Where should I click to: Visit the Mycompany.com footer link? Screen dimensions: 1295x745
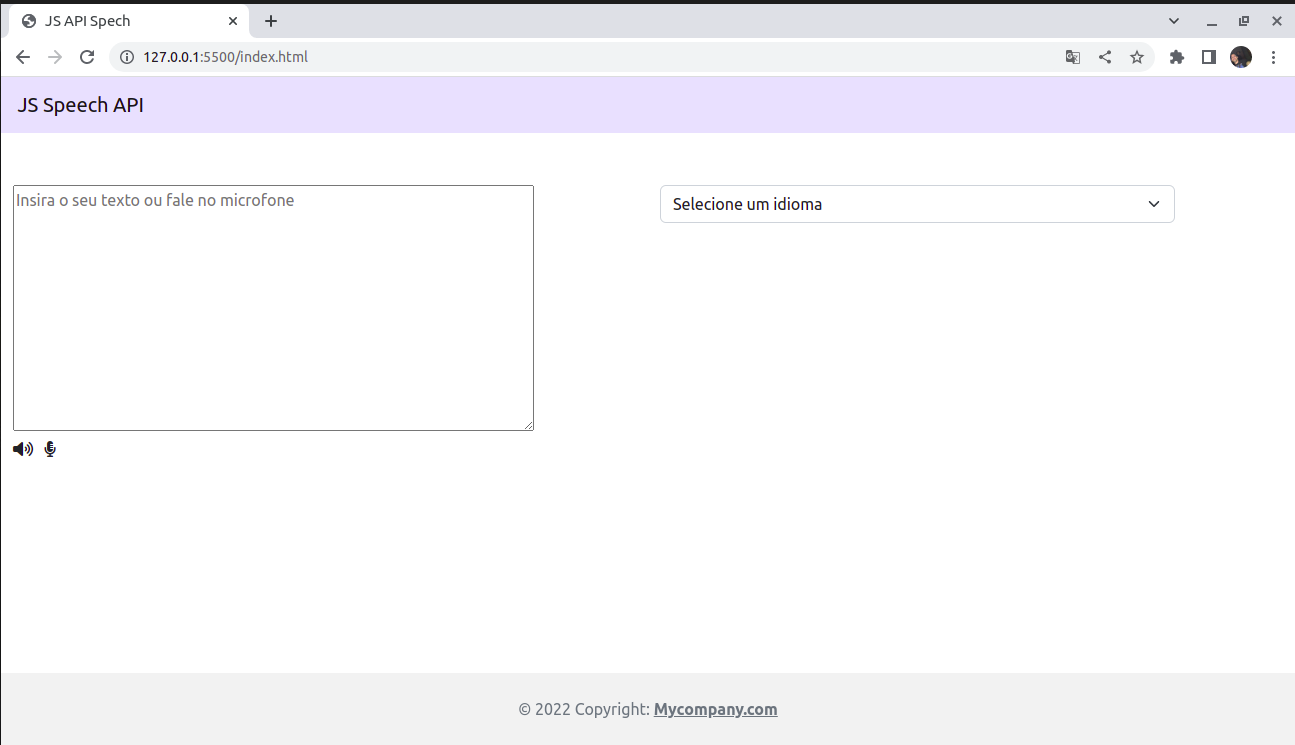click(715, 709)
